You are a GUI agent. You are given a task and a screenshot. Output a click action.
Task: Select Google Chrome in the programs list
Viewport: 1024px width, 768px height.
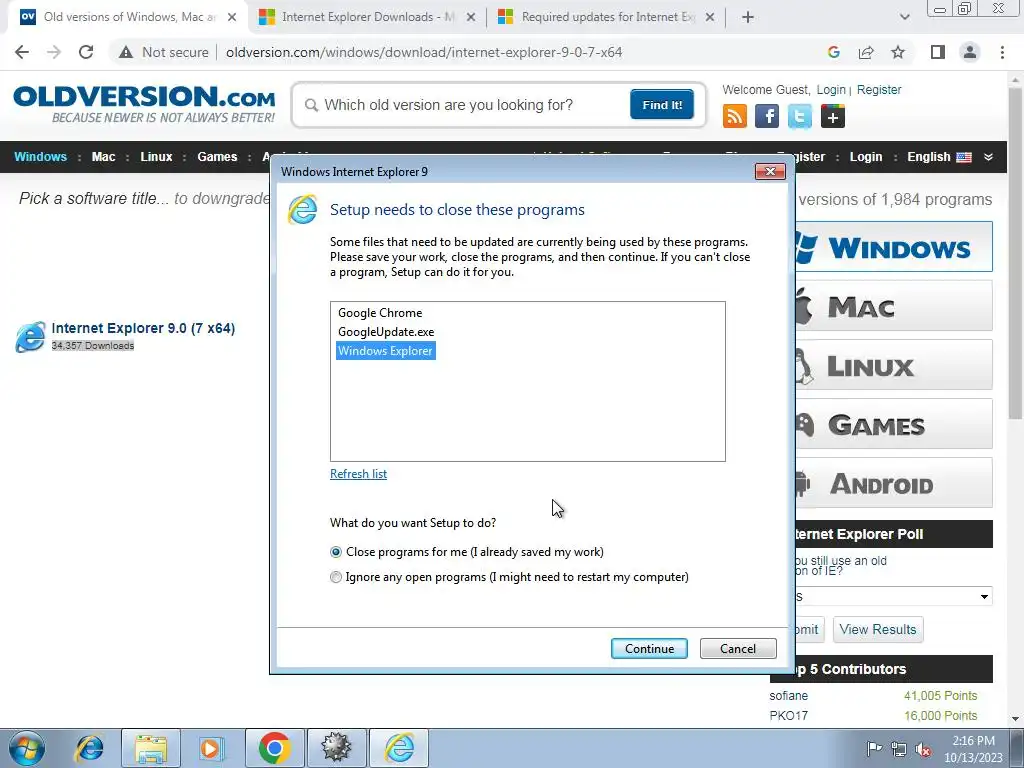380,313
